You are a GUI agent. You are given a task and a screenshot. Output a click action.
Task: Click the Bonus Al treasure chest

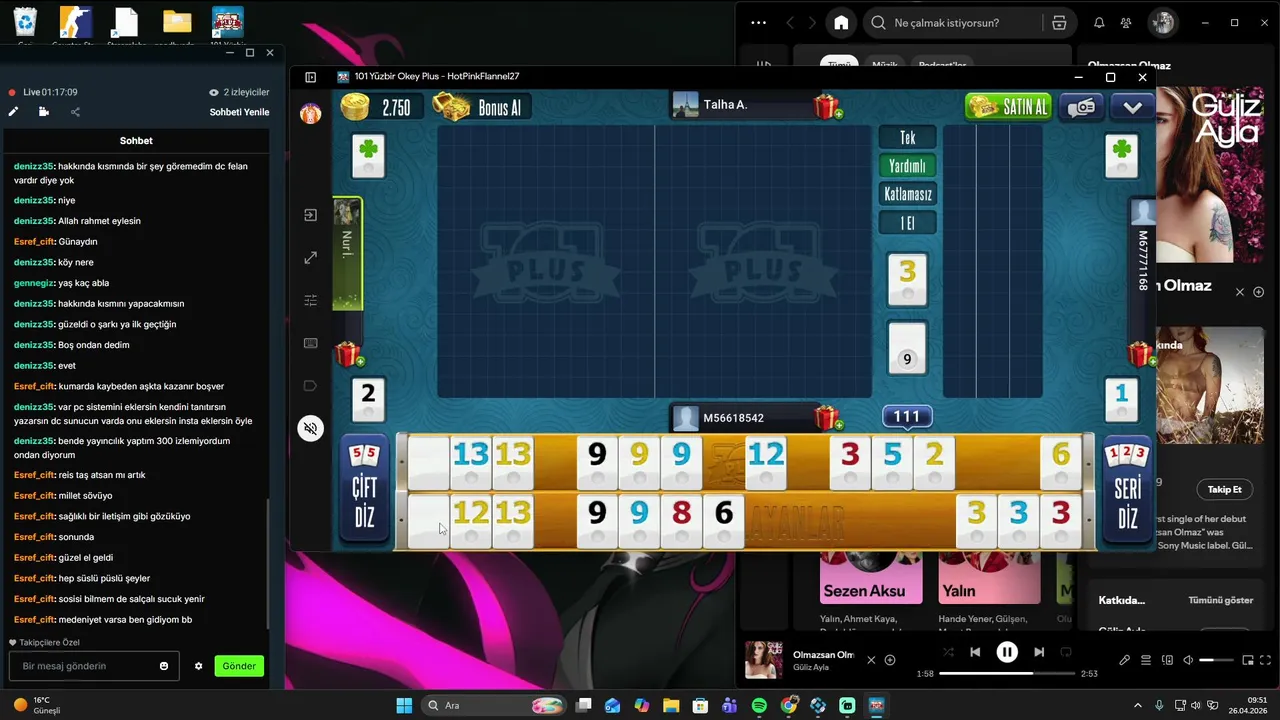[x=452, y=107]
